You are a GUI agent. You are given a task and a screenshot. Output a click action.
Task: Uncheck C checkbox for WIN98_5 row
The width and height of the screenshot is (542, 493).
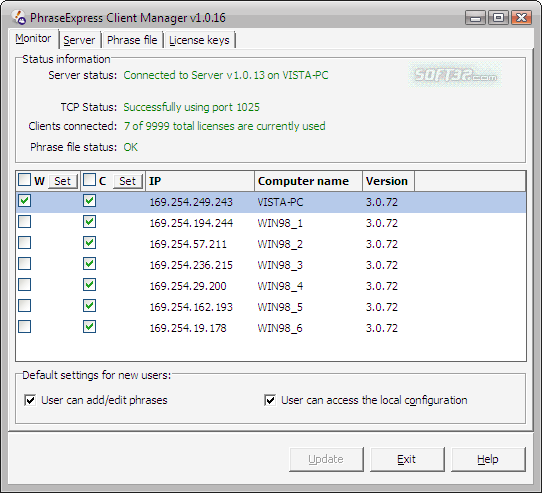[90, 306]
